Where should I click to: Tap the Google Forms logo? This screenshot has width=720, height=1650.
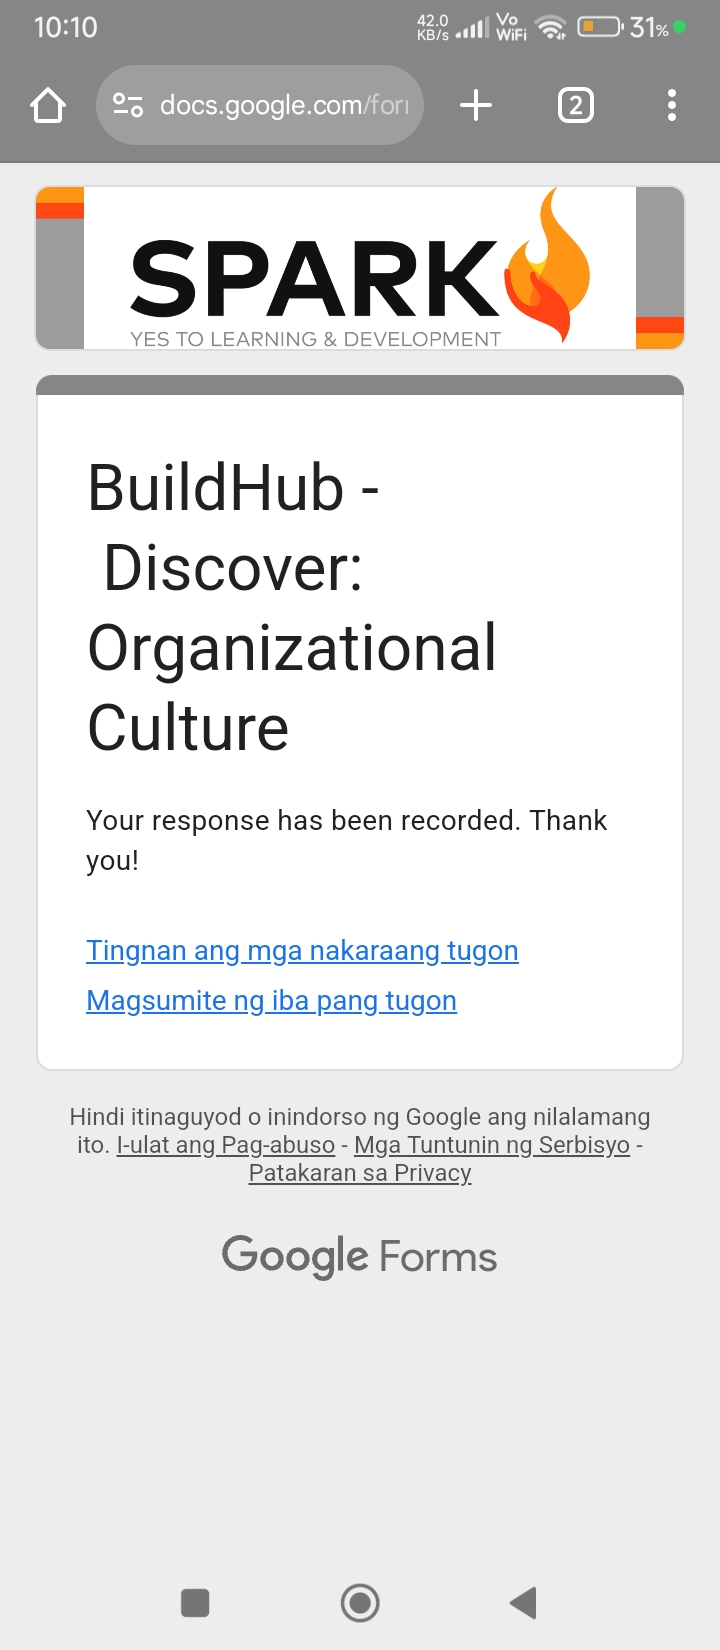click(359, 1256)
